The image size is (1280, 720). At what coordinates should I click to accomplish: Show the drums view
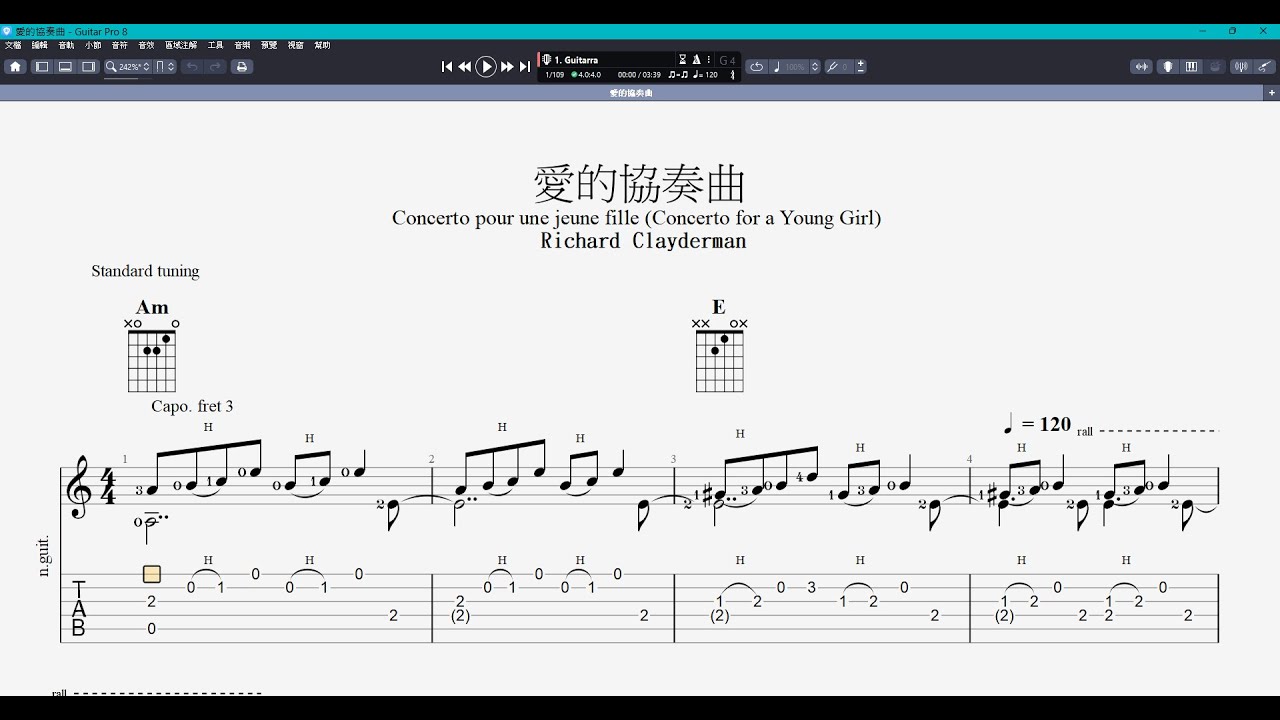click(1215, 67)
